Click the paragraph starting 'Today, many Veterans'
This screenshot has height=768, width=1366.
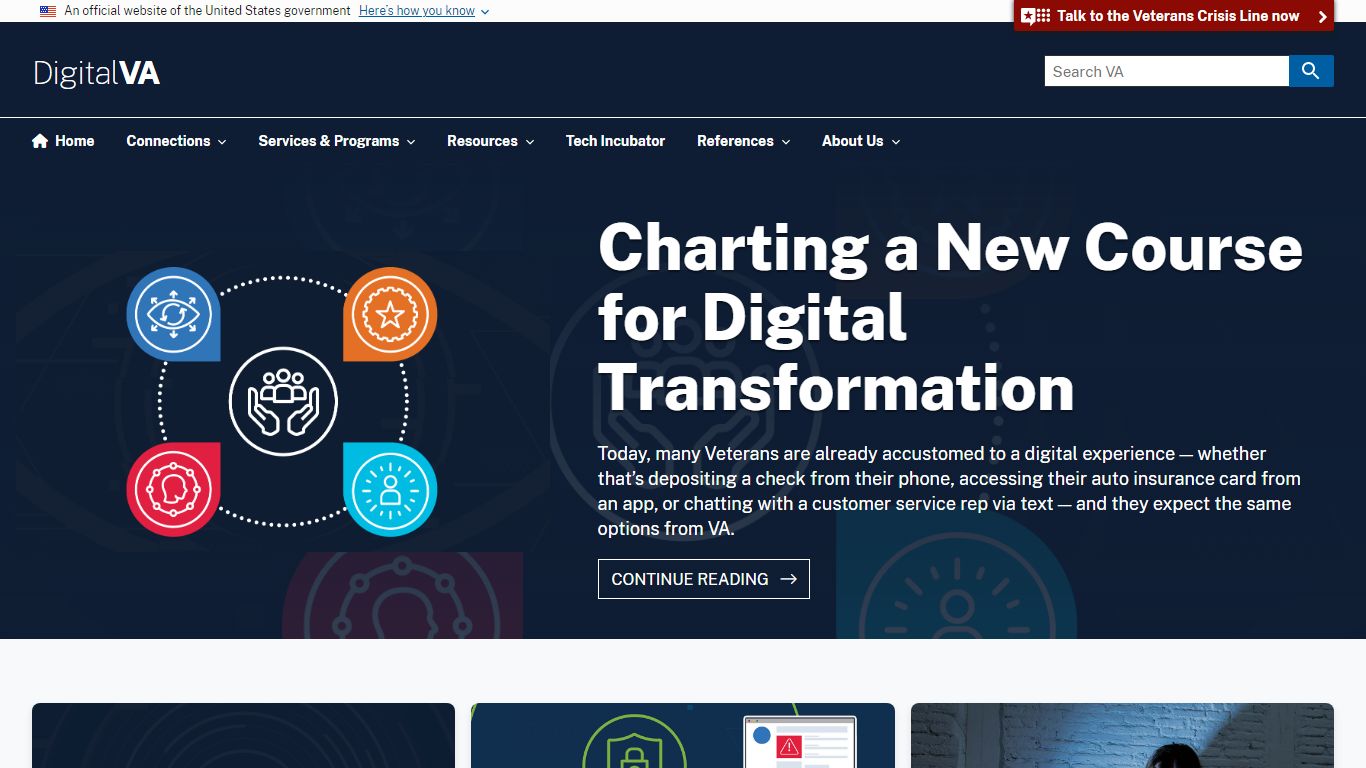(x=949, y=491)
